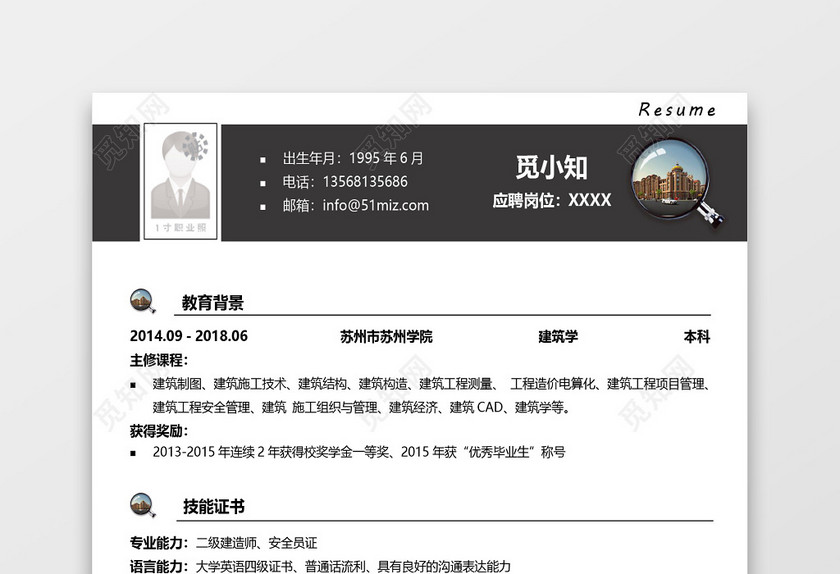Click the magnifier icon beside 技能证书

click(143, 505)
